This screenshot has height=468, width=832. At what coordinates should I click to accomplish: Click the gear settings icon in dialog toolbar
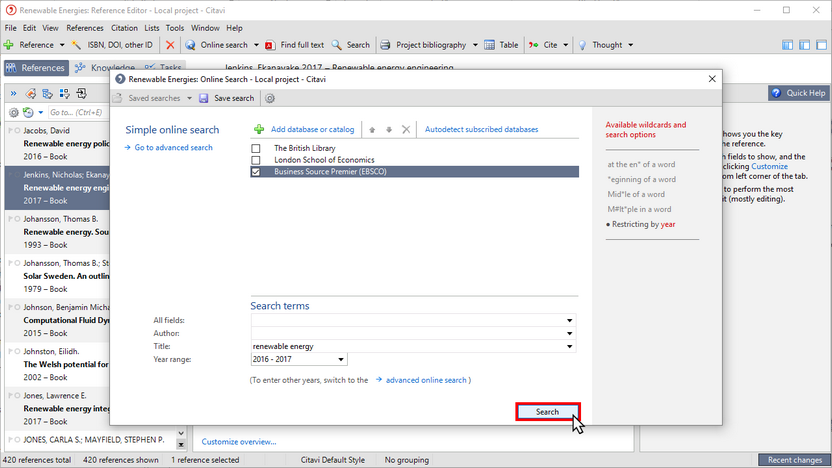click(x=270, y=98)
